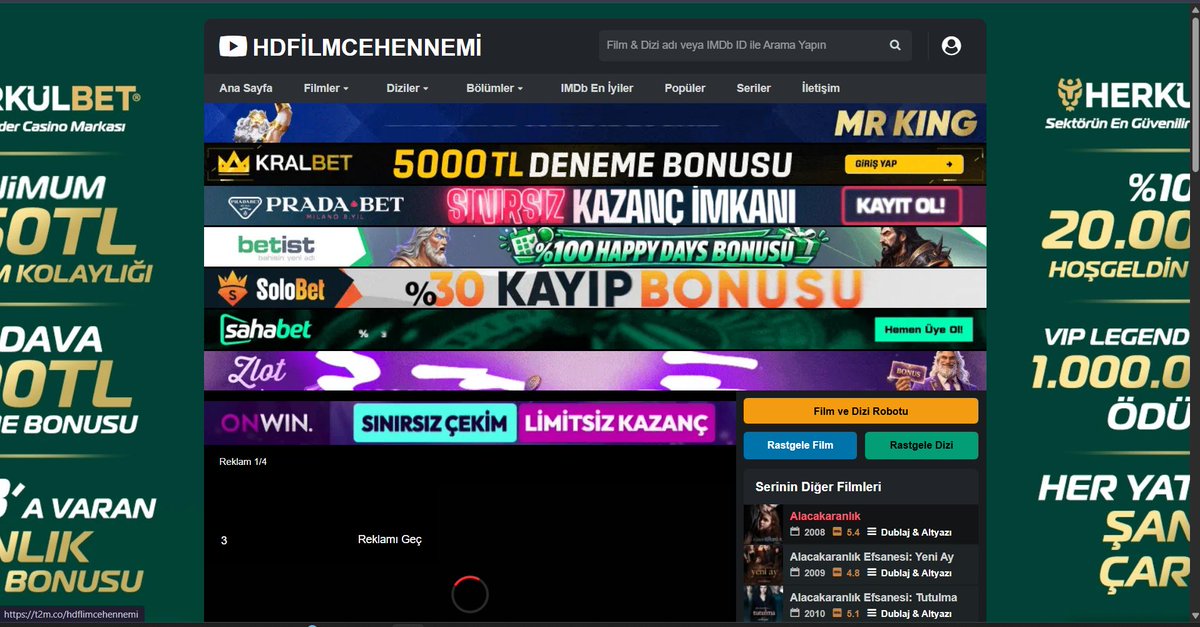Image resolution: width=1200 pixels, height=627 pixels.
Task: Open IMDb En İyiler menu item
Action: (597, 88)
